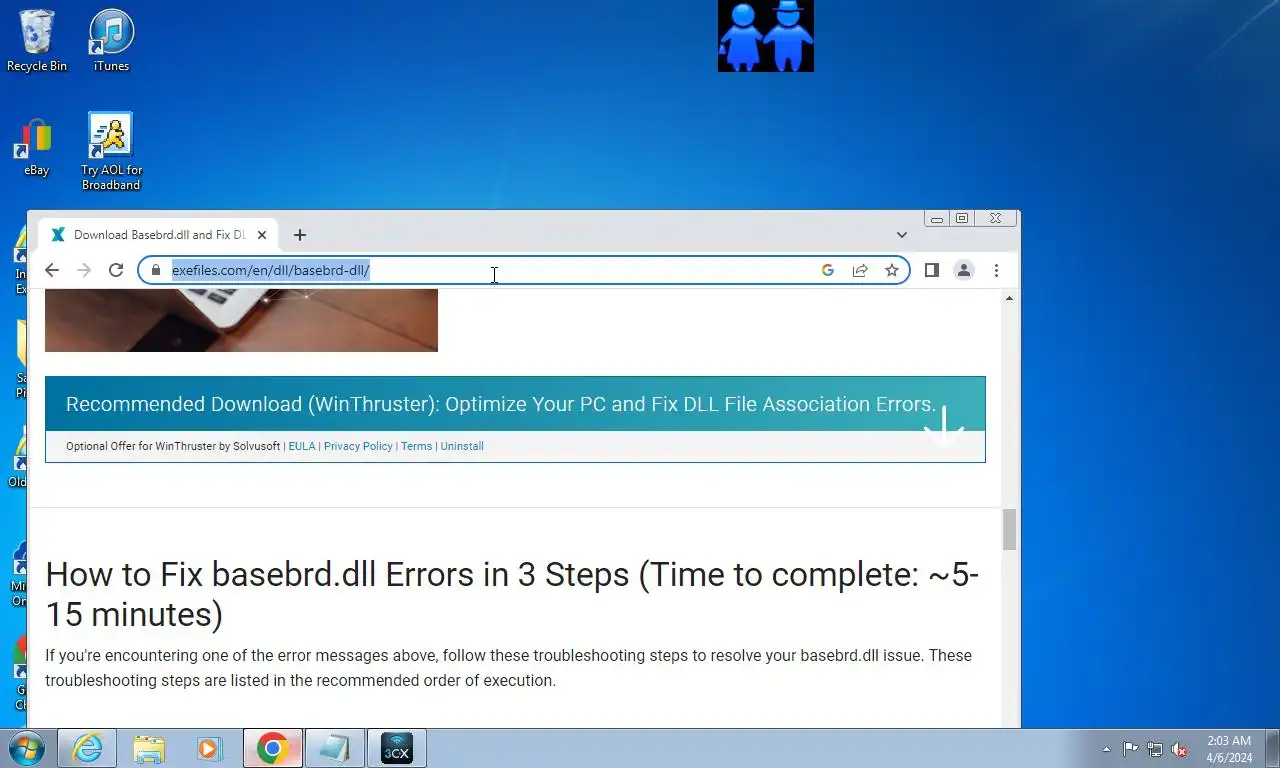This screenshot has height=768, width=1280.
Task: Open the Recycle Bin desktop icon
Action: [x=37, y=40]
